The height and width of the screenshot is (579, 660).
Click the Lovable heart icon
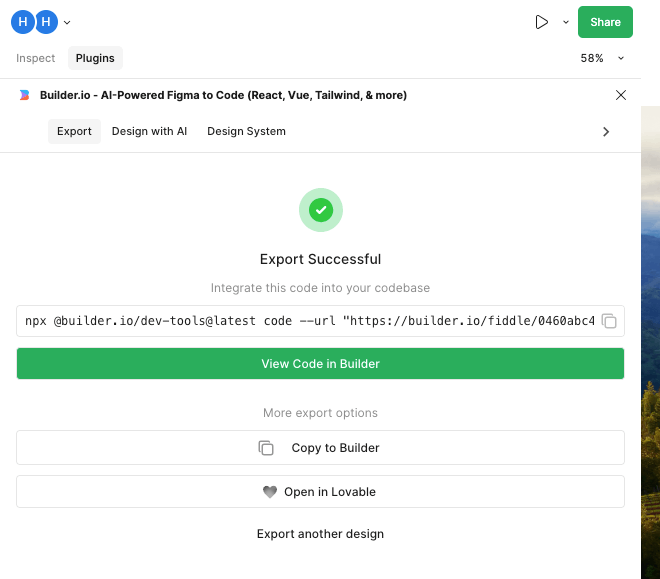pos(270,492)
